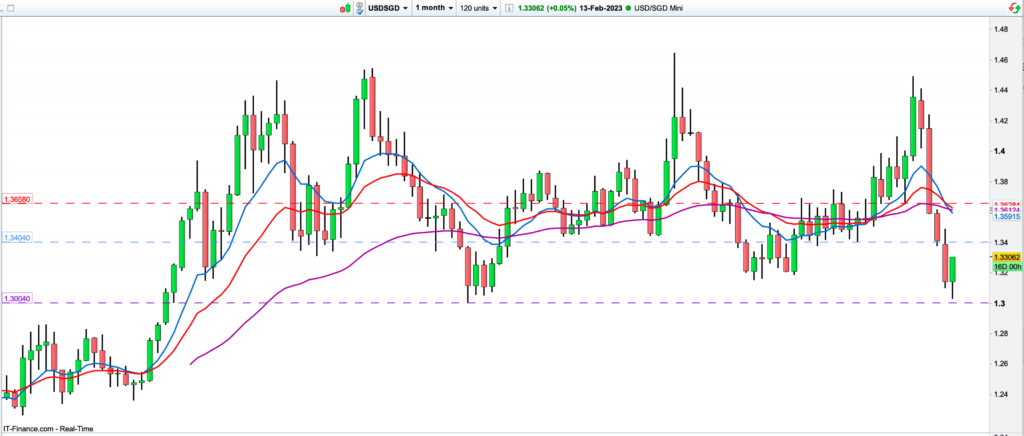Click the green 16D 00h countdown tag
The image size is (1024, 436).
[x=1005, y=267]
